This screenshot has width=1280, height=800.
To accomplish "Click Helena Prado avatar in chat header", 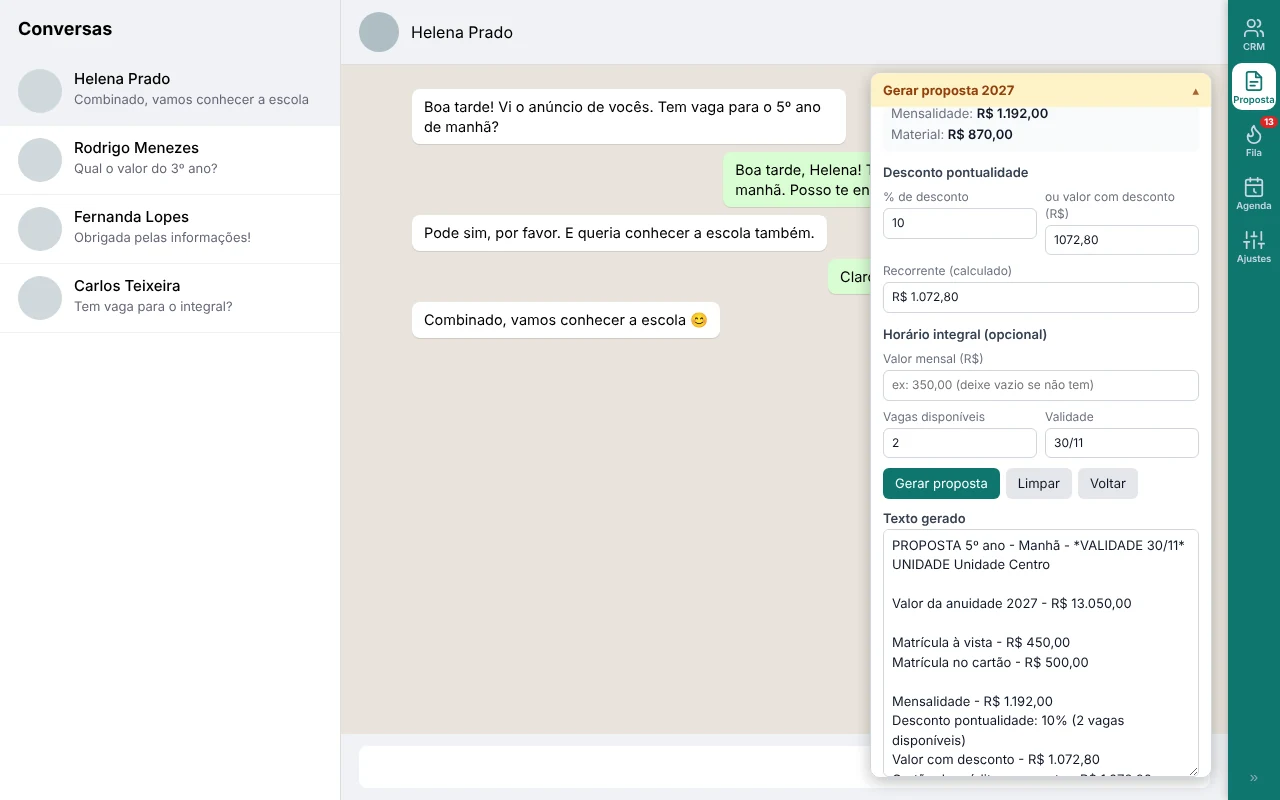I will tap(379, 32).
